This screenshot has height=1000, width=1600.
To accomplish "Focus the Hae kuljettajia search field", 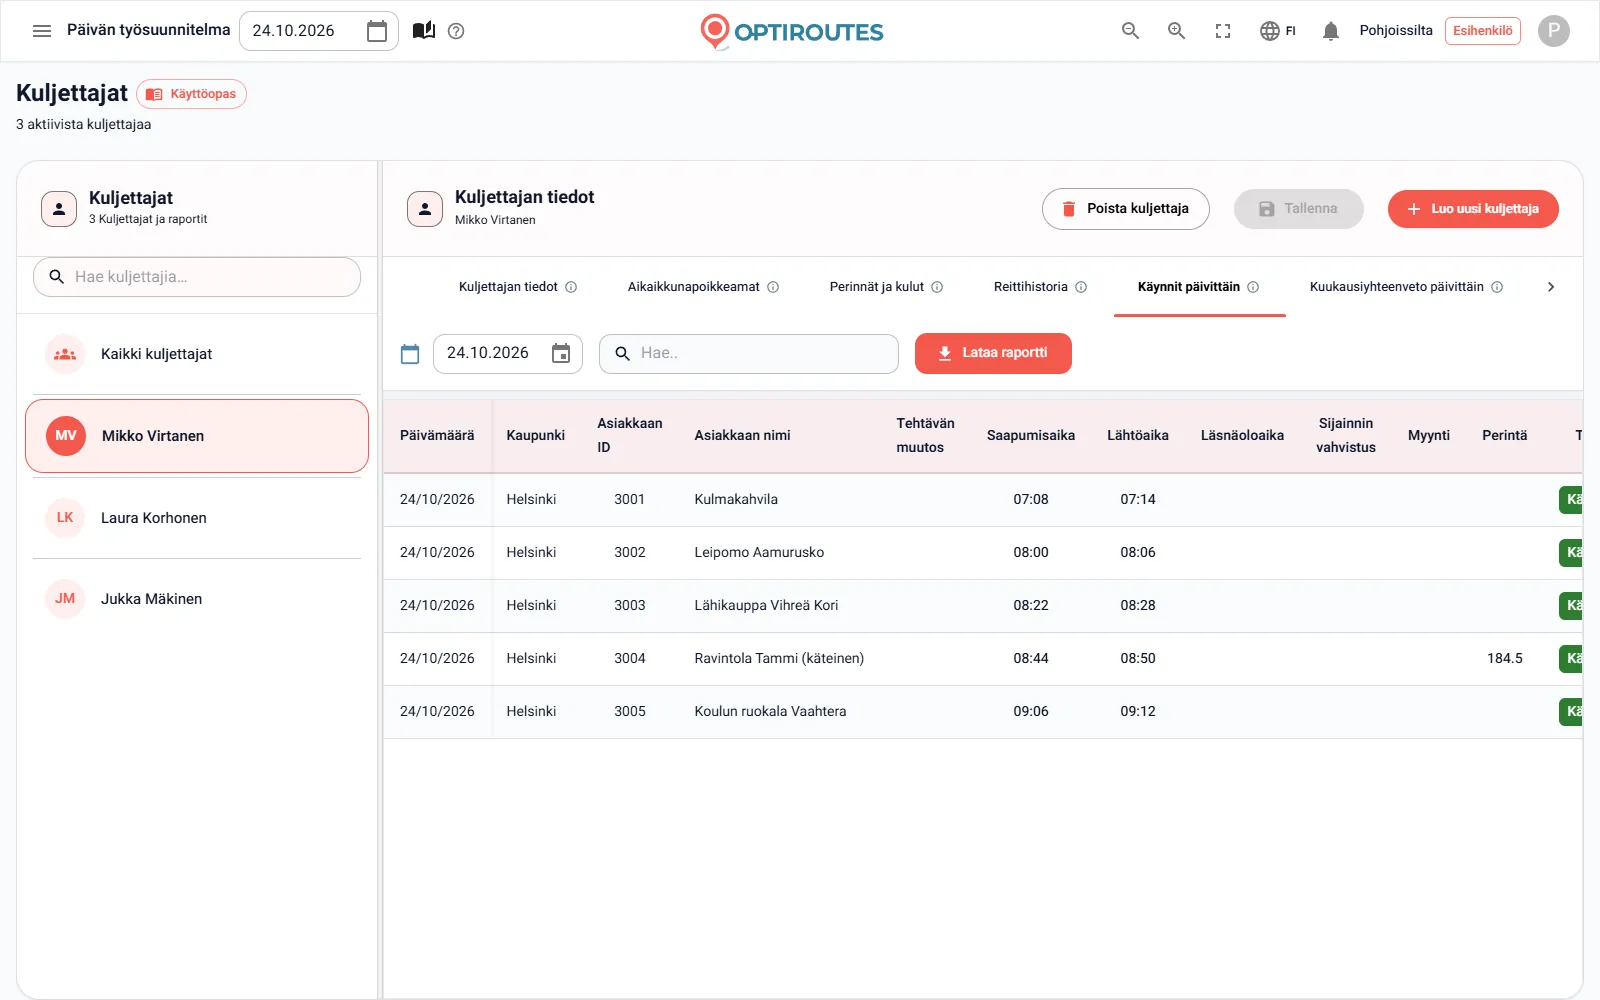I will point(197,277).
